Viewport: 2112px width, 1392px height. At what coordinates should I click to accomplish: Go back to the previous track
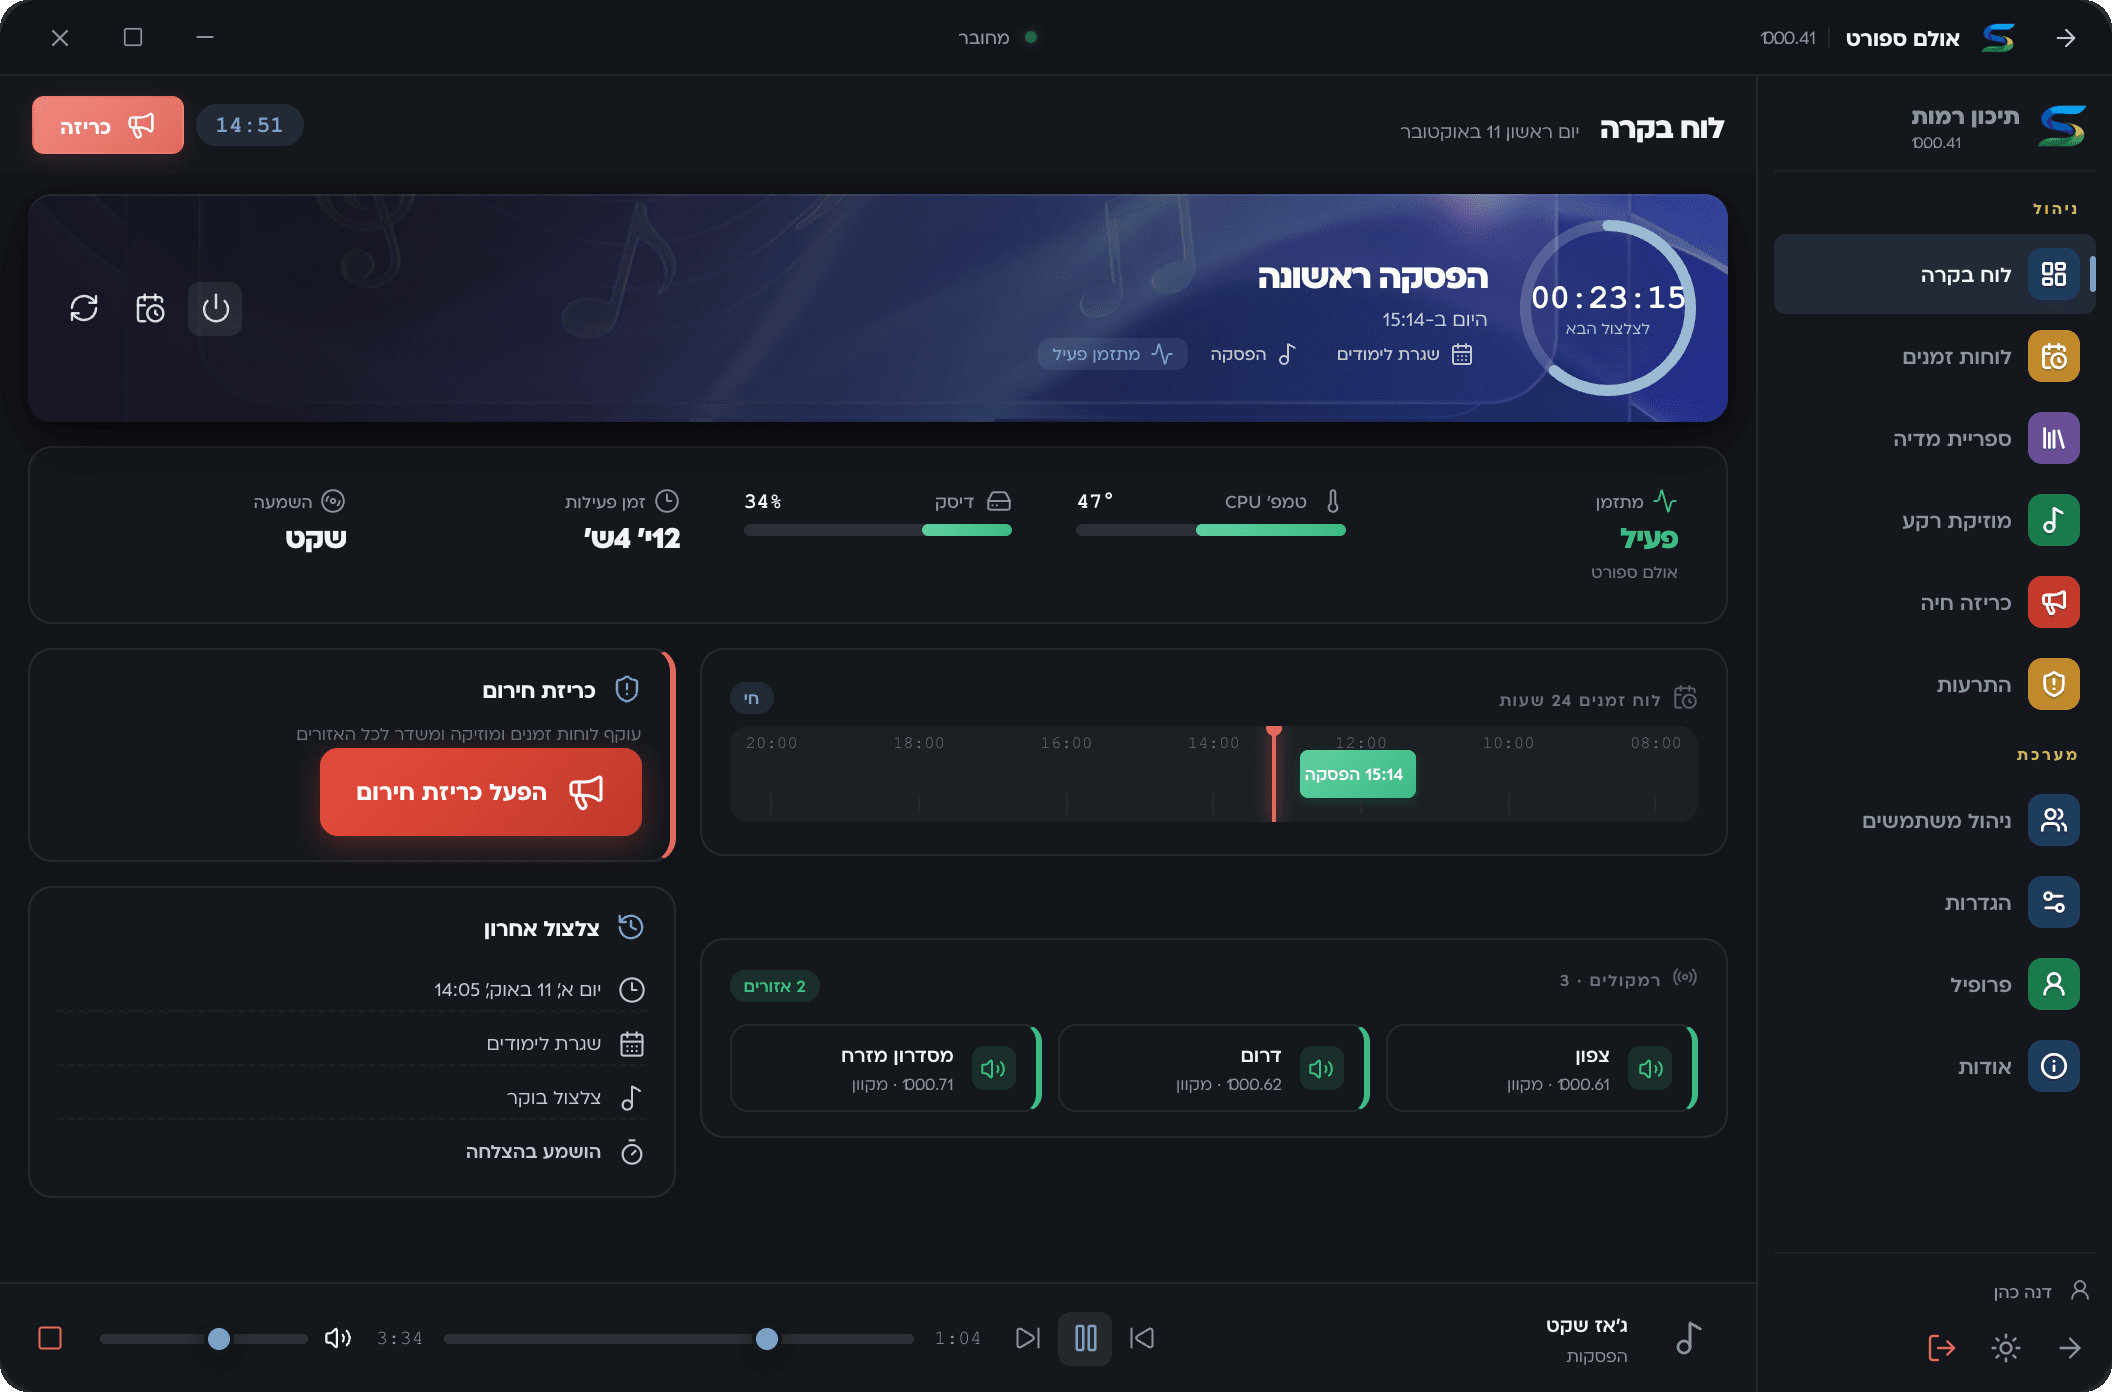tap(1142, 1338)
